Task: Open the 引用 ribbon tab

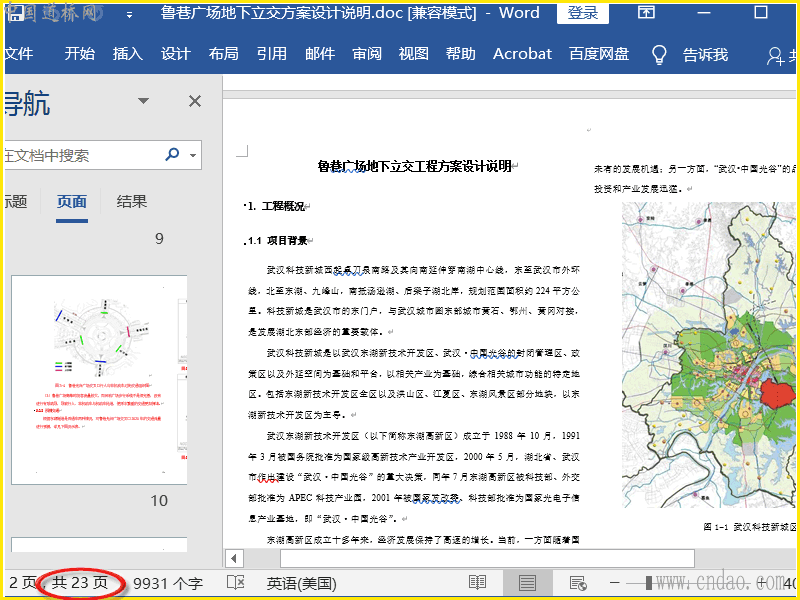Action: (271, 54)
